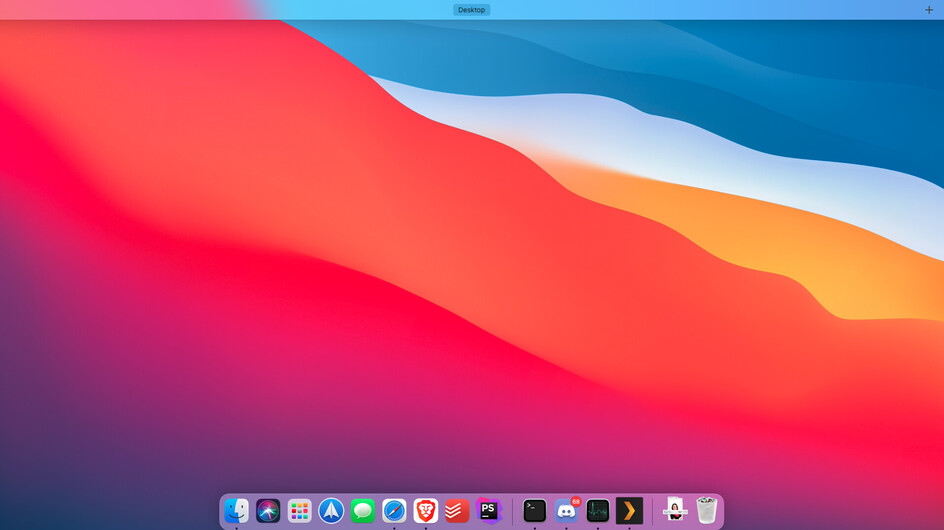Add a new desktop space with plus button

point(929,10)
